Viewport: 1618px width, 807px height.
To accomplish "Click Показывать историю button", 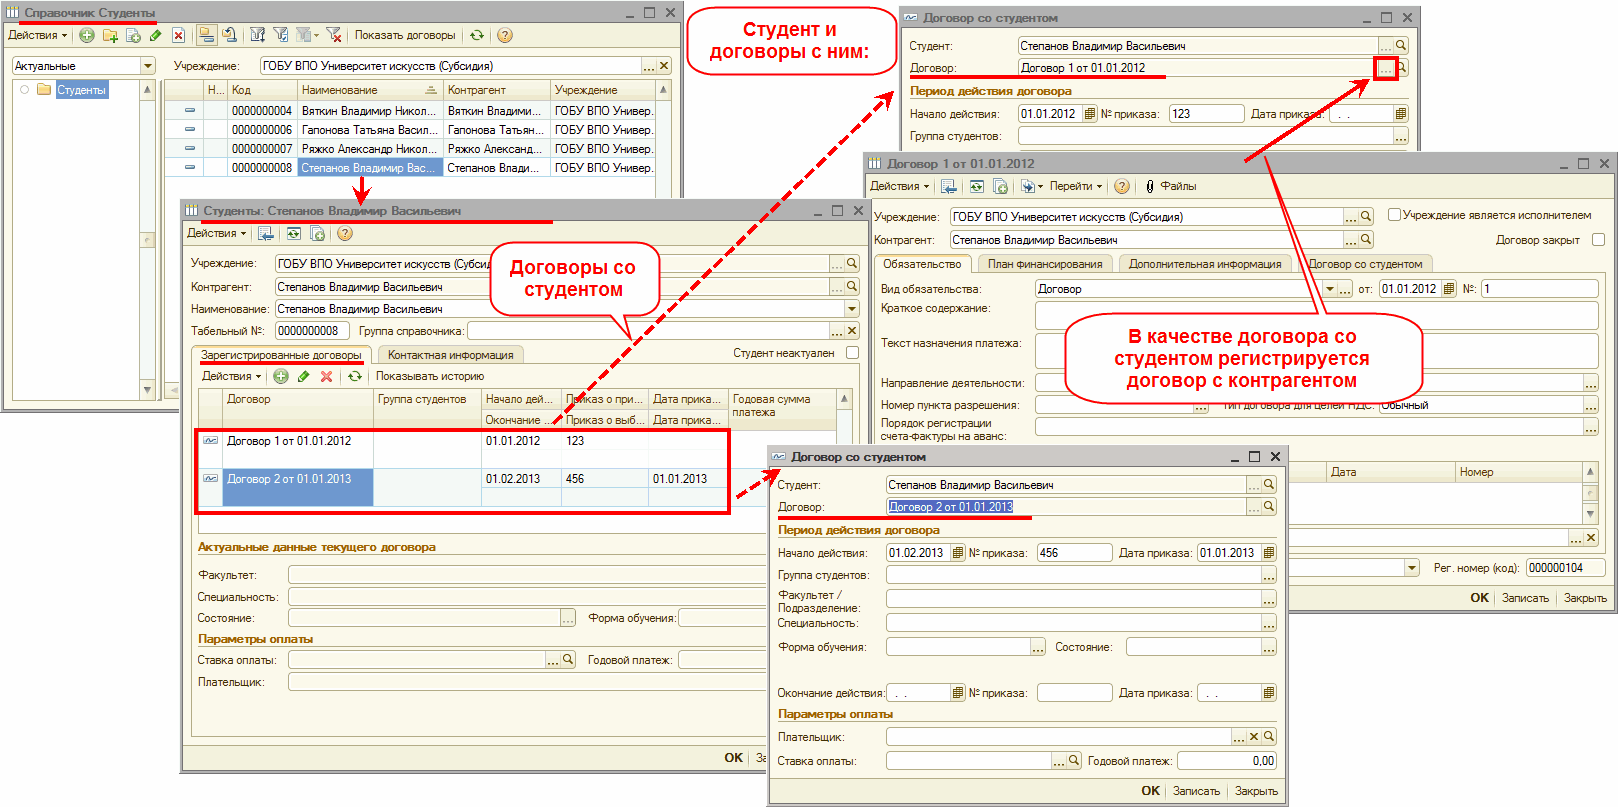I will [430, 376].
